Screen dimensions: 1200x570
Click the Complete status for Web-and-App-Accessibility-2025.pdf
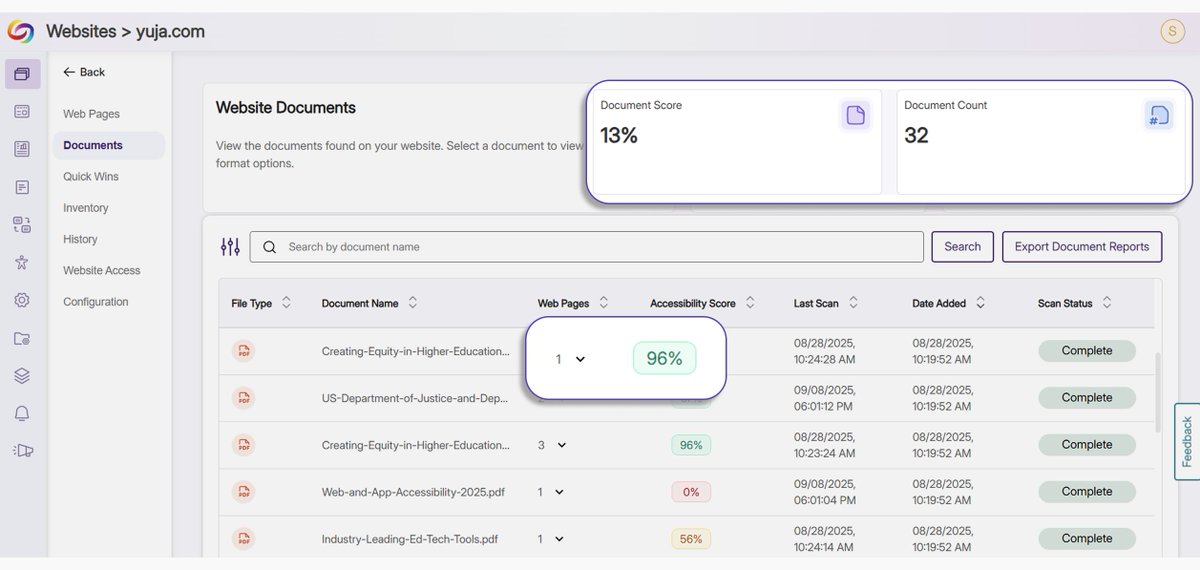point(1087,492)
